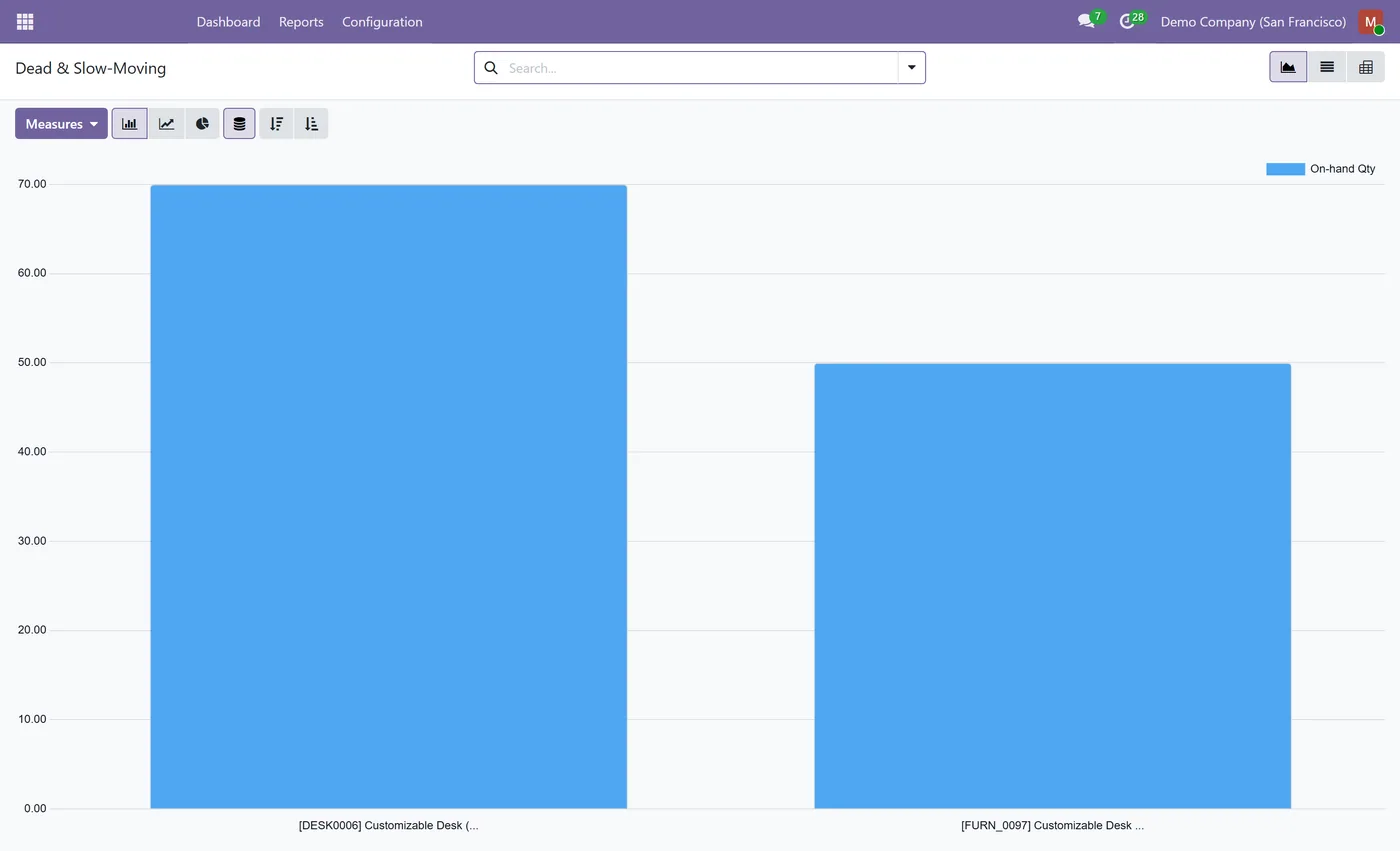Click the [FURN_0097] Customizable Desk bar

click(x=1052, y=585)
